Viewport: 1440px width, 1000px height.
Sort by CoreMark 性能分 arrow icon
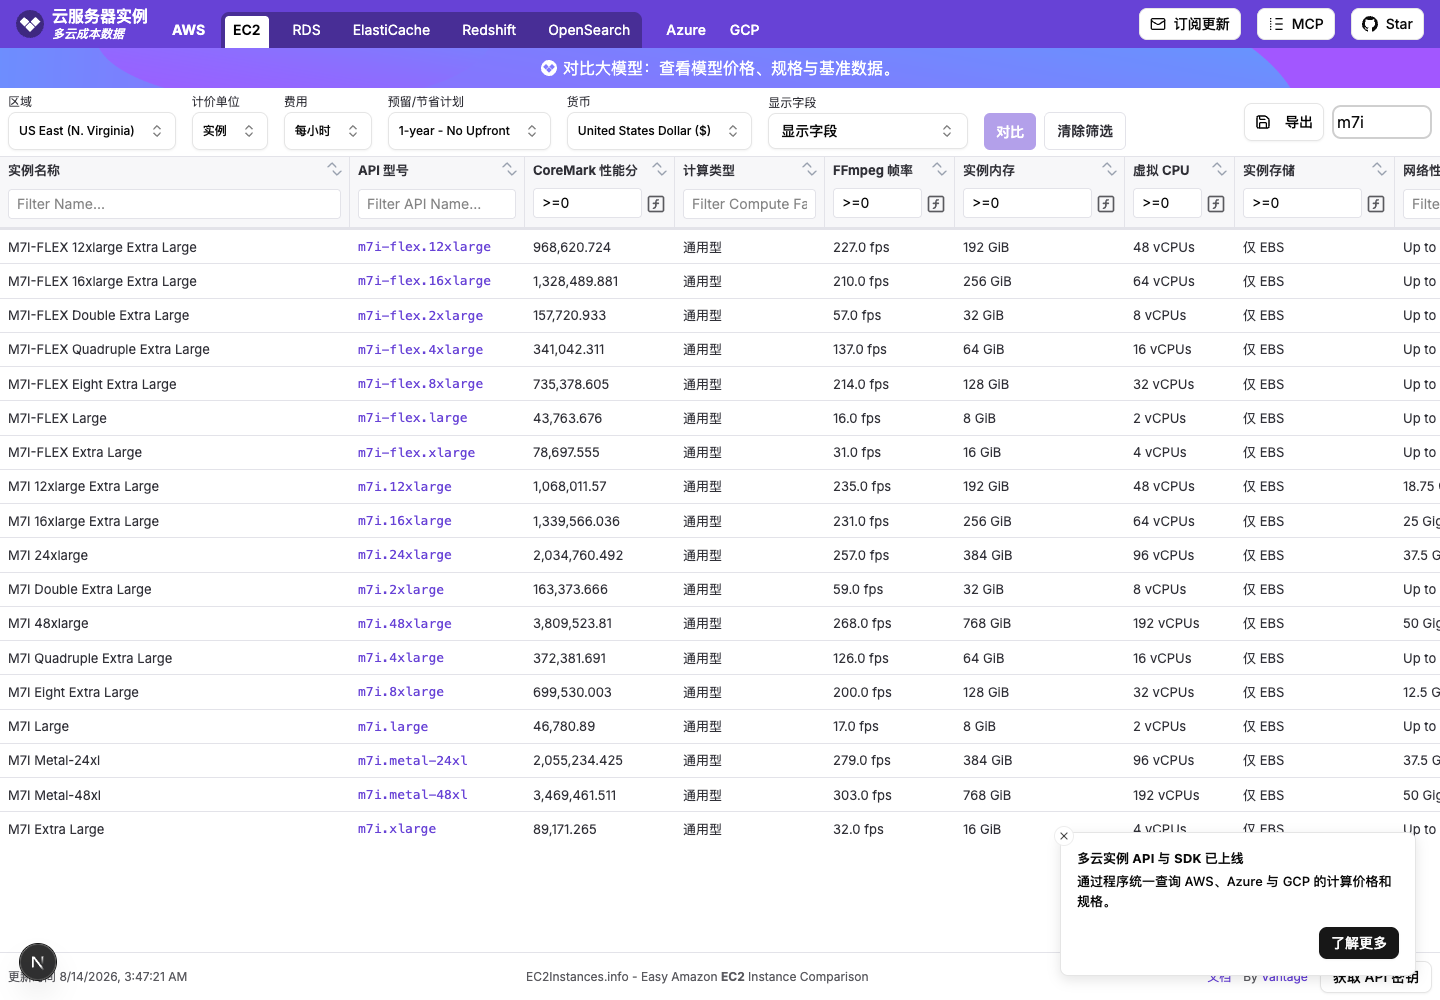point(659,170)
